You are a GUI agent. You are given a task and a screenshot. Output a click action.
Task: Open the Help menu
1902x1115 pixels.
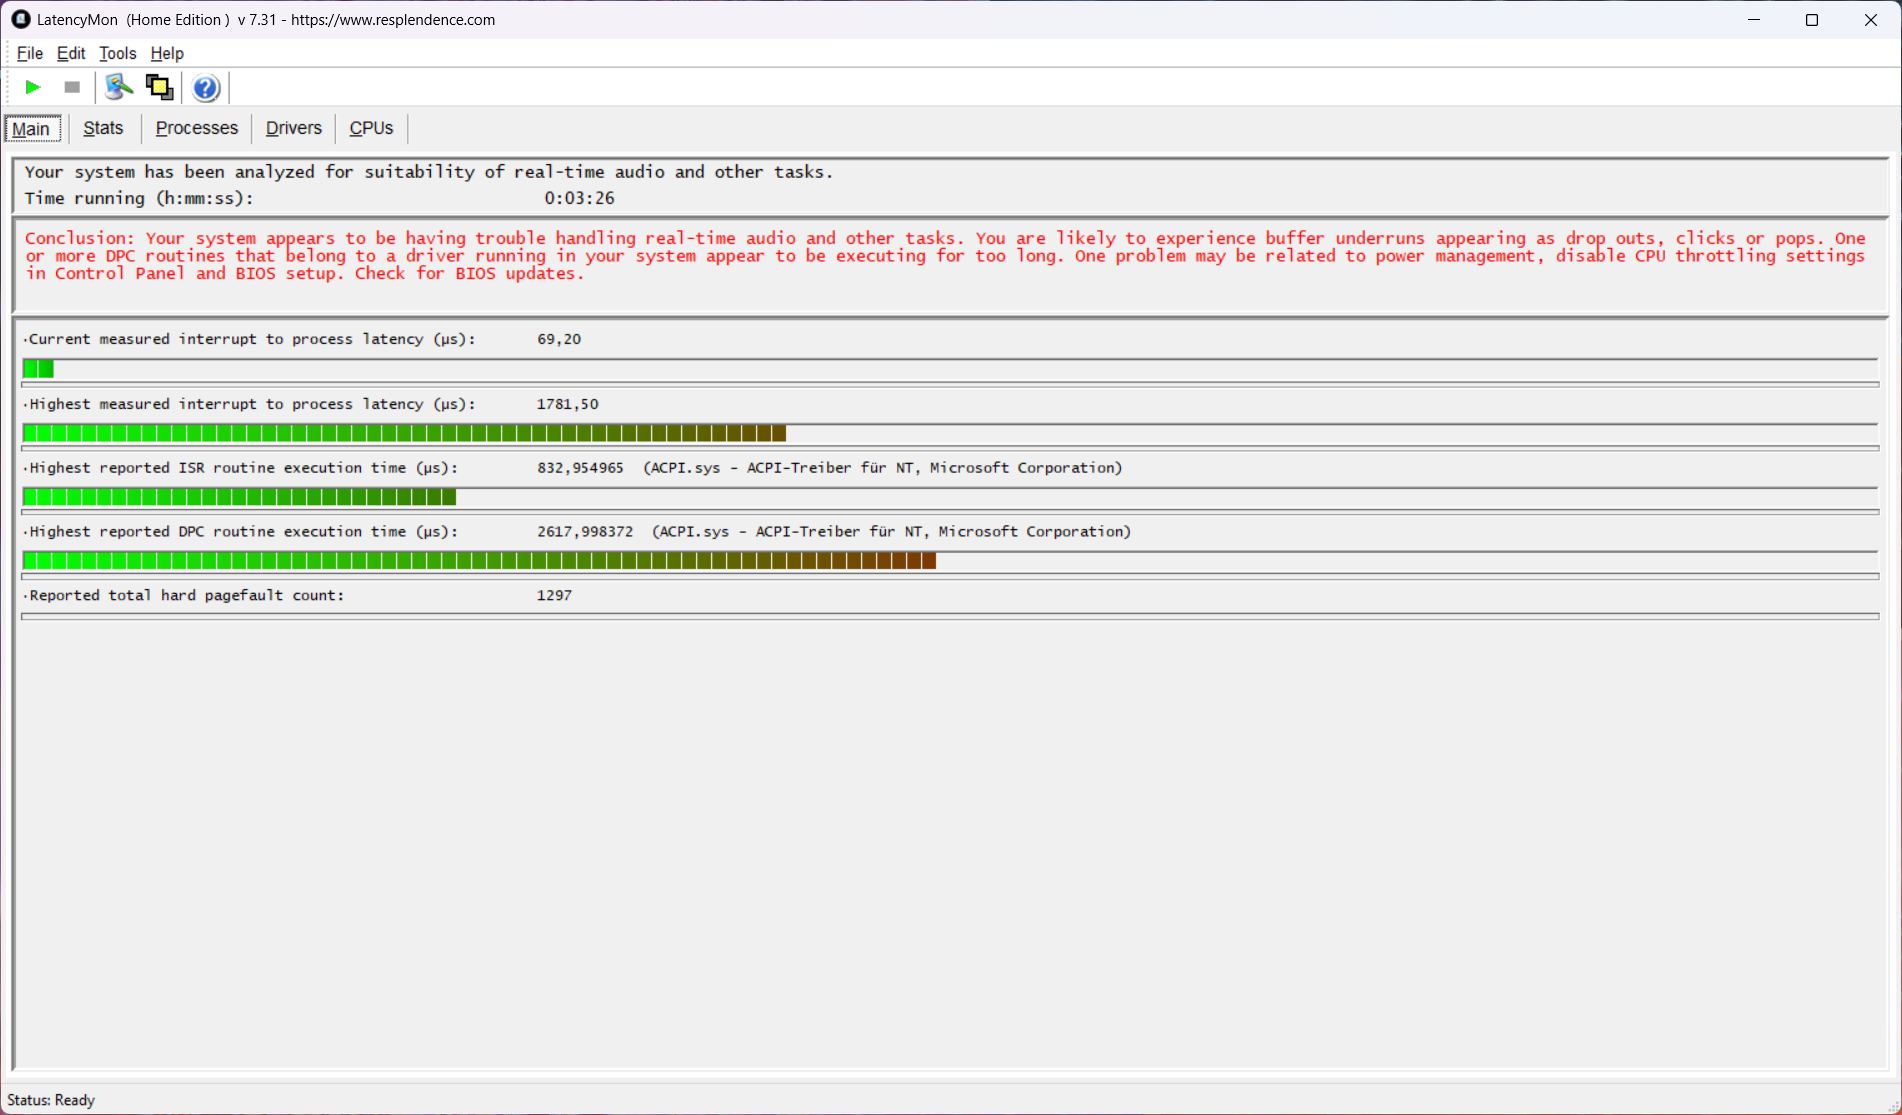pyautogui.click(x=167, y=53)
